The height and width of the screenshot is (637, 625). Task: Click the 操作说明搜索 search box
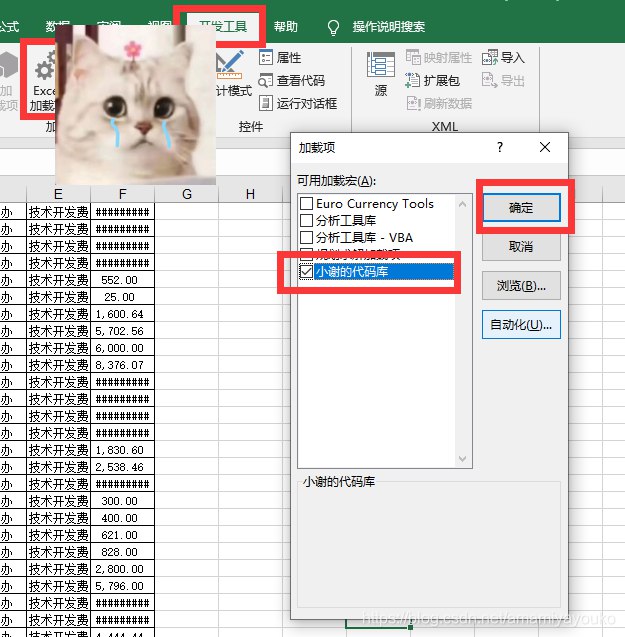(388, 27)
